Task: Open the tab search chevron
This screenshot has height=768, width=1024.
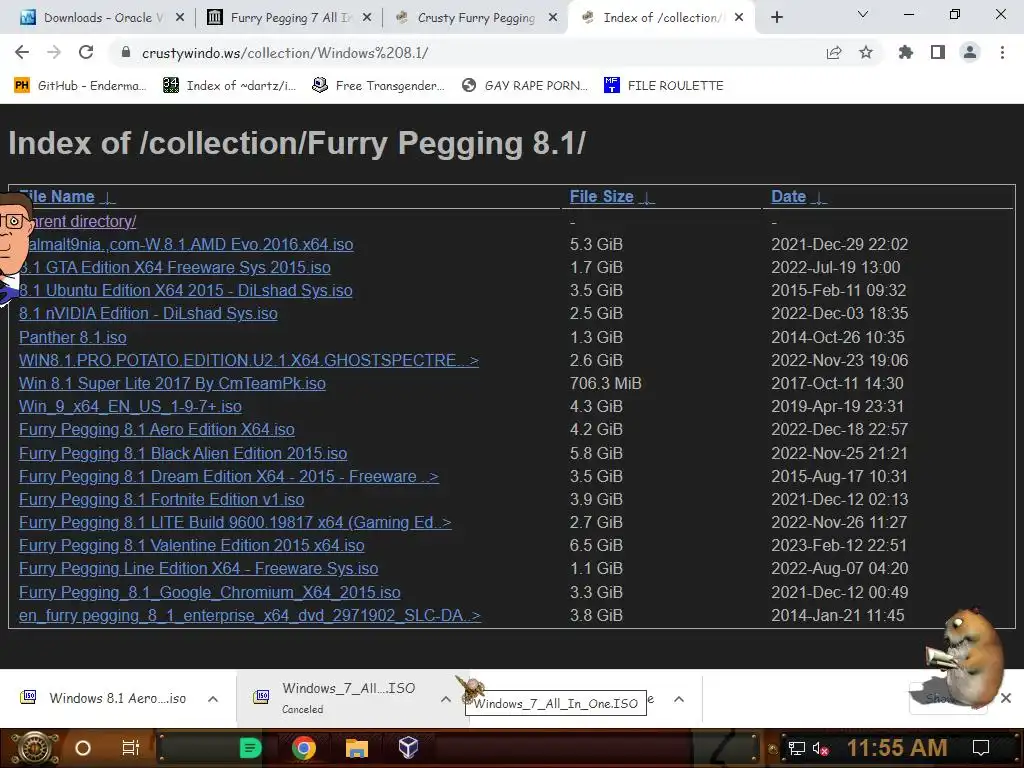Action: 863,14
